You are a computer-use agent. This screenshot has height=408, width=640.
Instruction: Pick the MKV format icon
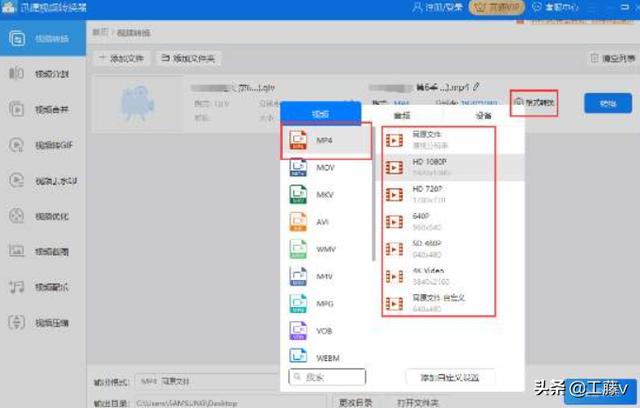pyautogui.click(x=298, y=194)
